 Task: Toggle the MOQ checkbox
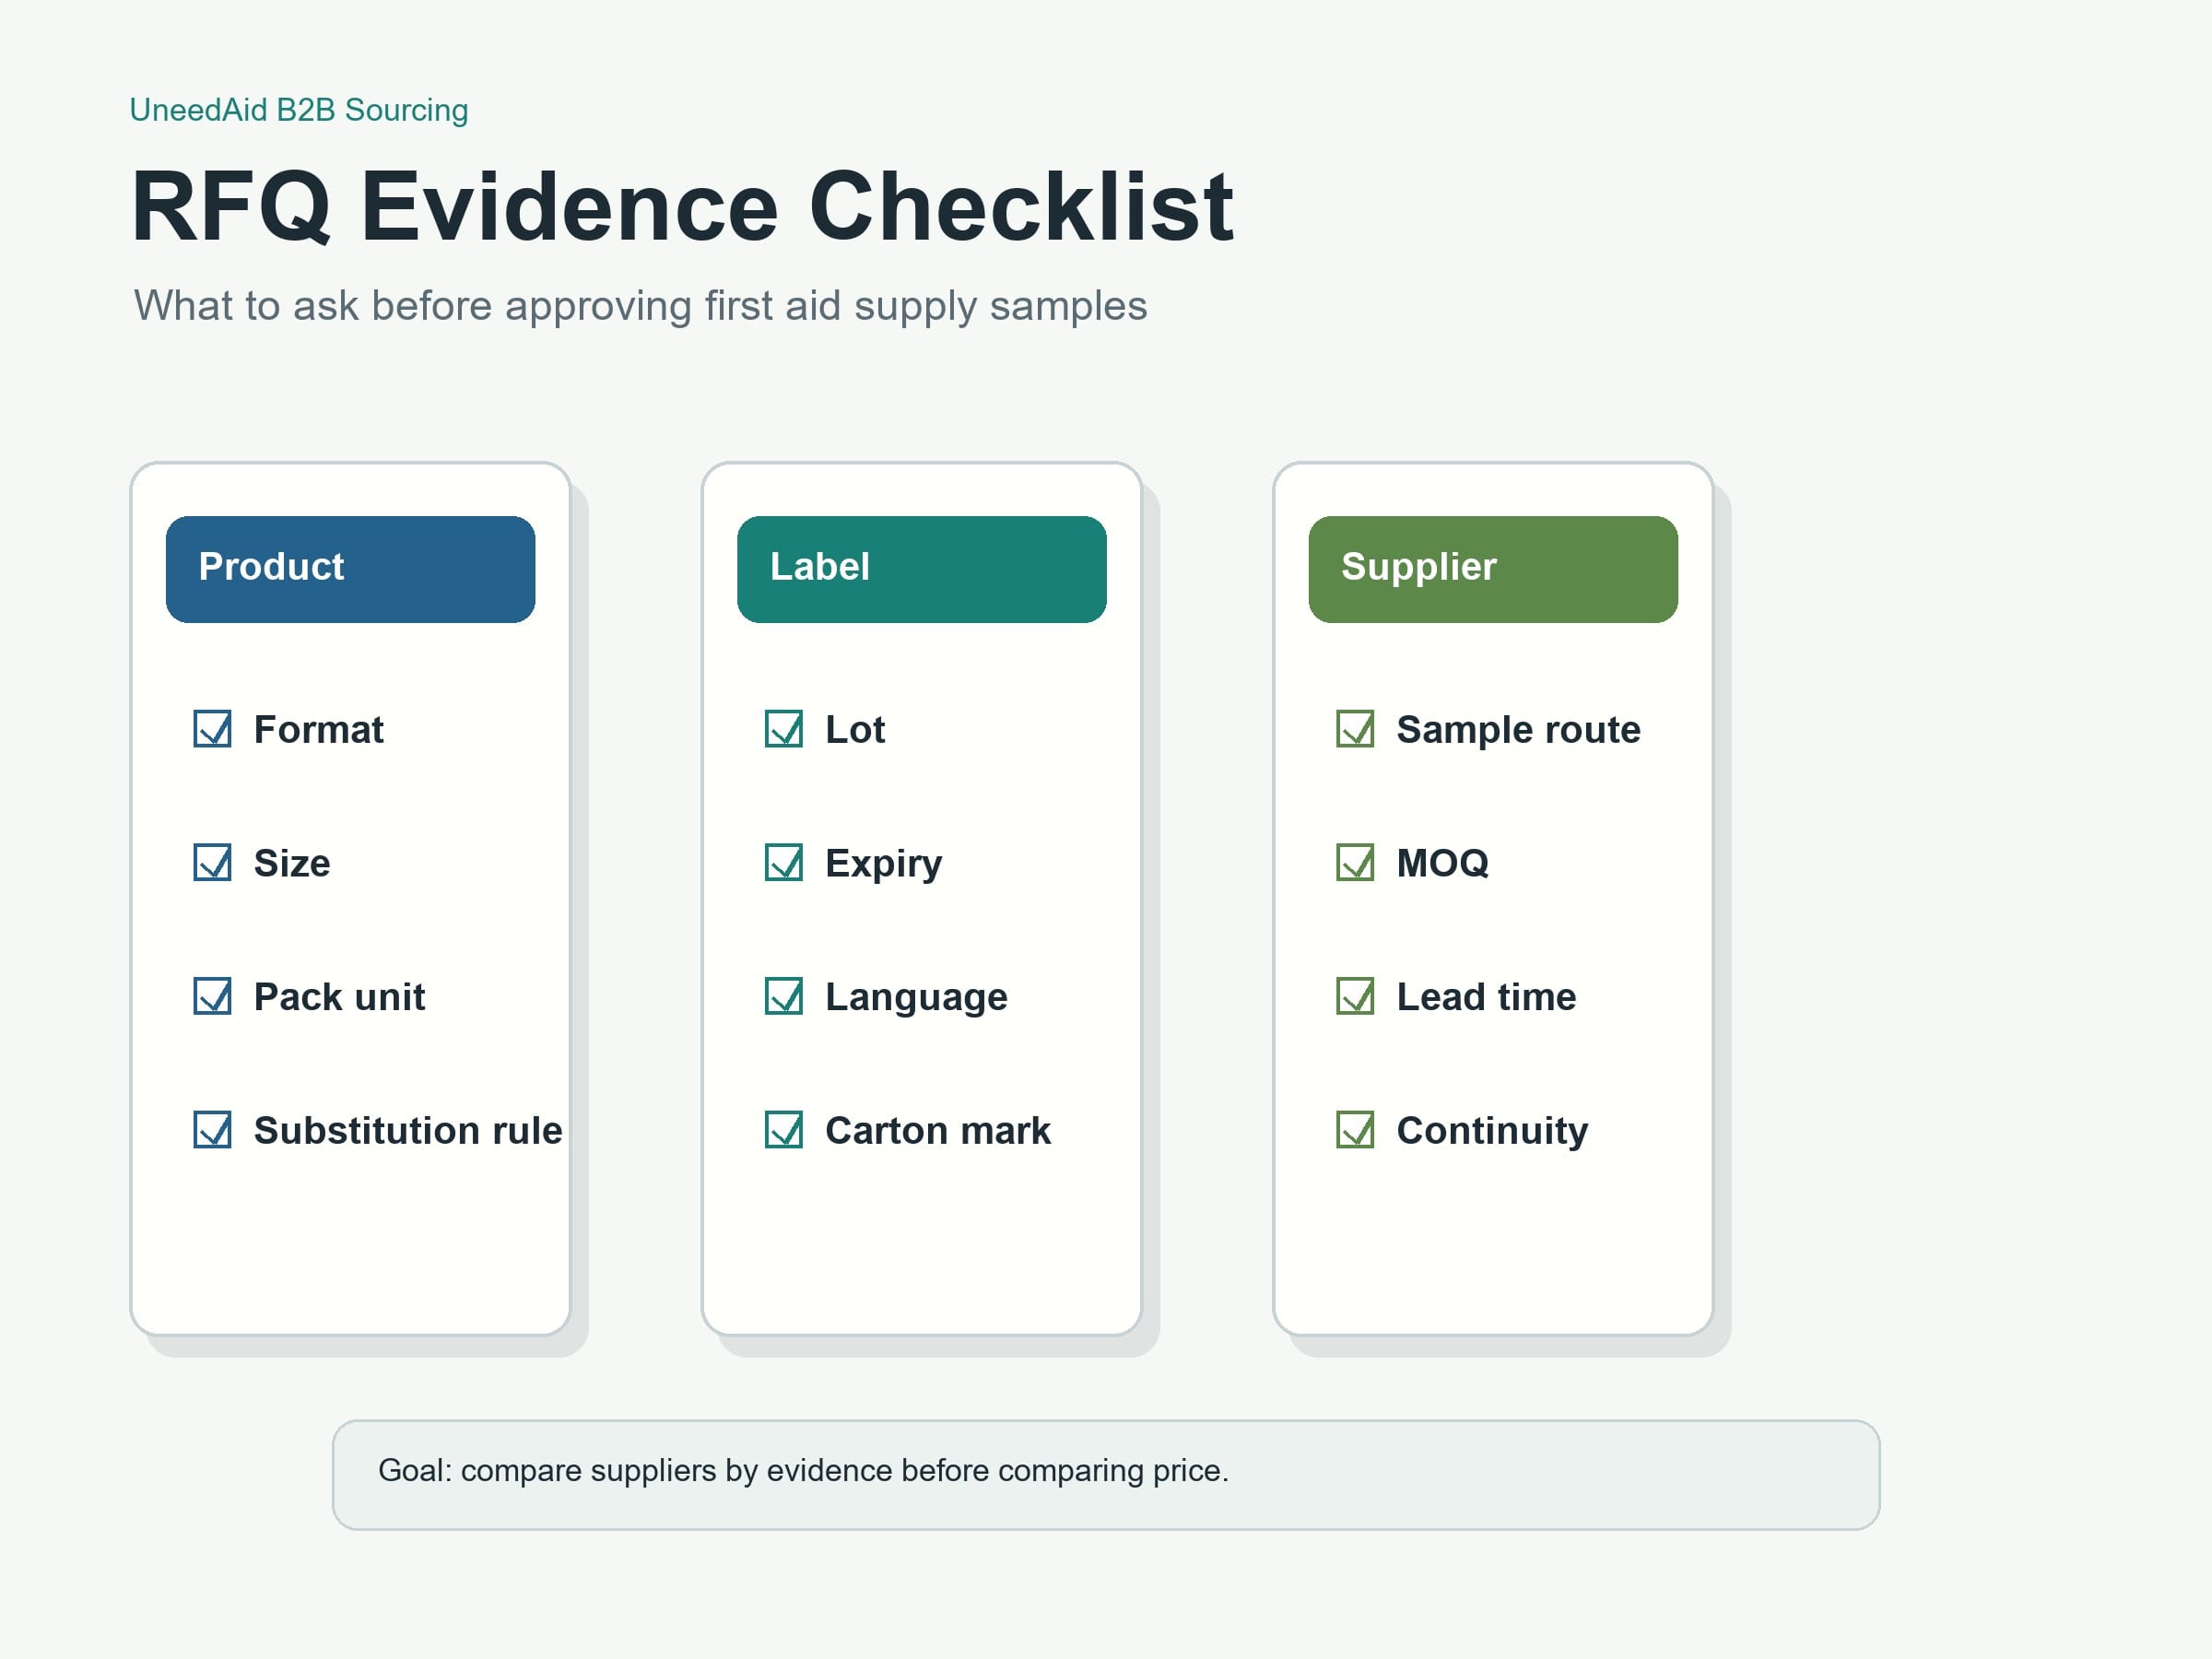tap(1355, 862)
